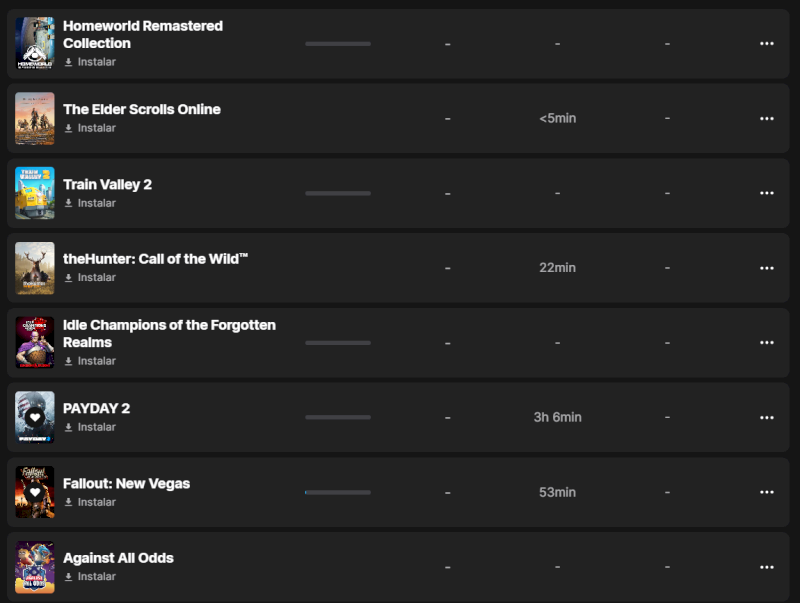Toggle favorite heart on PAYDAY 2 cover
This screenshot has height=603, width=800.
point(35,417)
